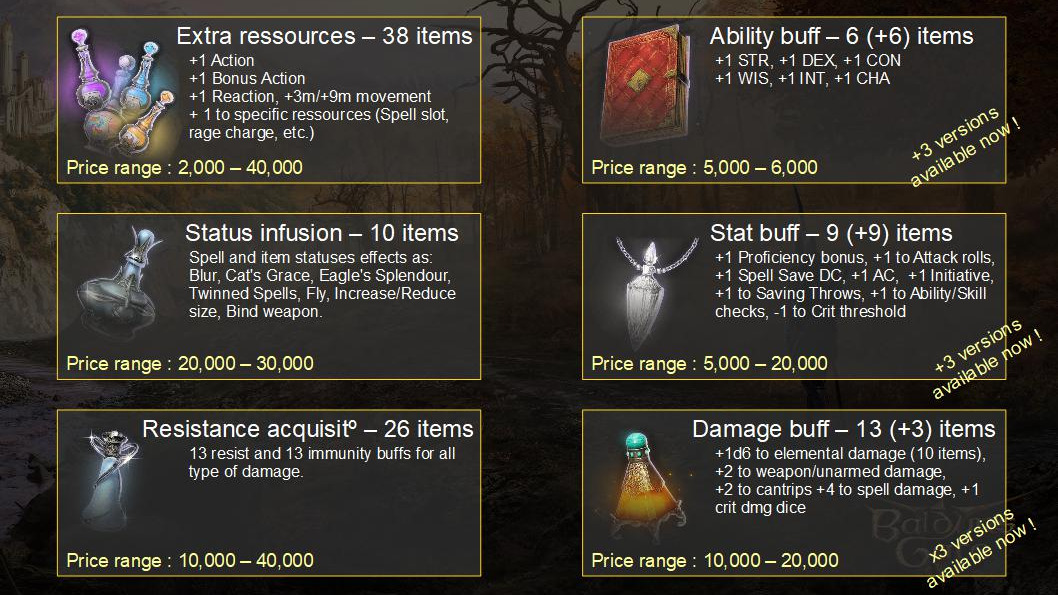Open the Extra ressources – 38 items heading

(324, 37)
